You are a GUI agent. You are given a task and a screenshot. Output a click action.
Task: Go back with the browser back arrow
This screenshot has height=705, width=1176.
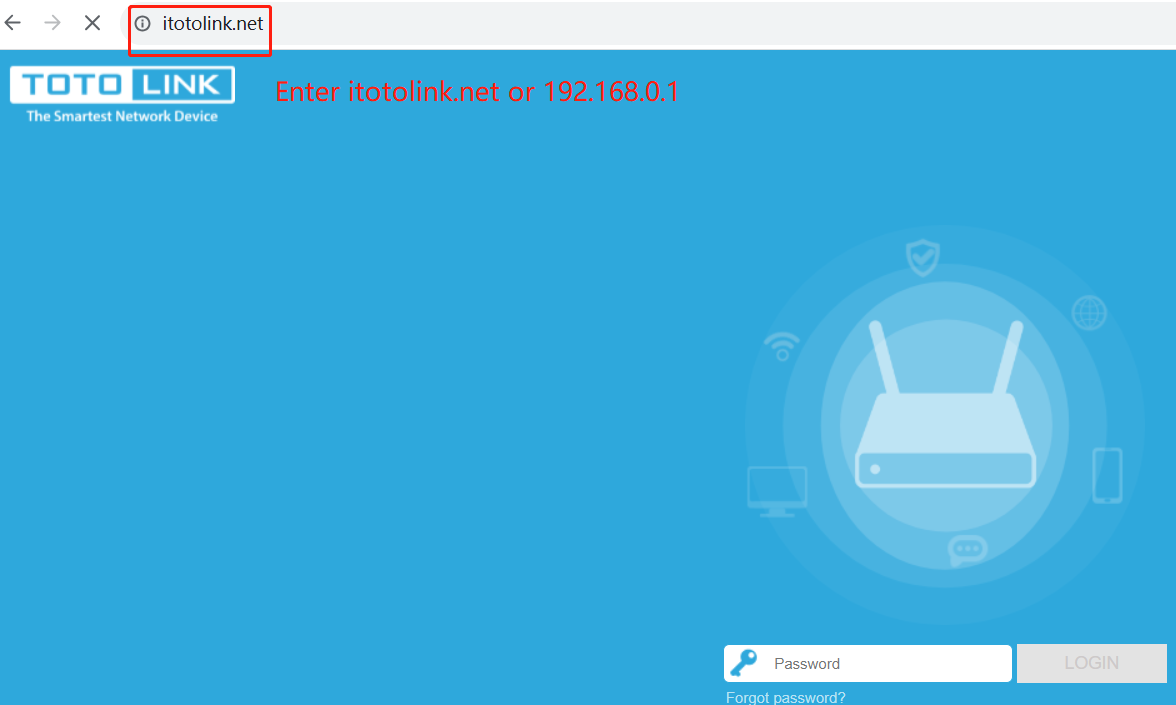pos(13,23)
